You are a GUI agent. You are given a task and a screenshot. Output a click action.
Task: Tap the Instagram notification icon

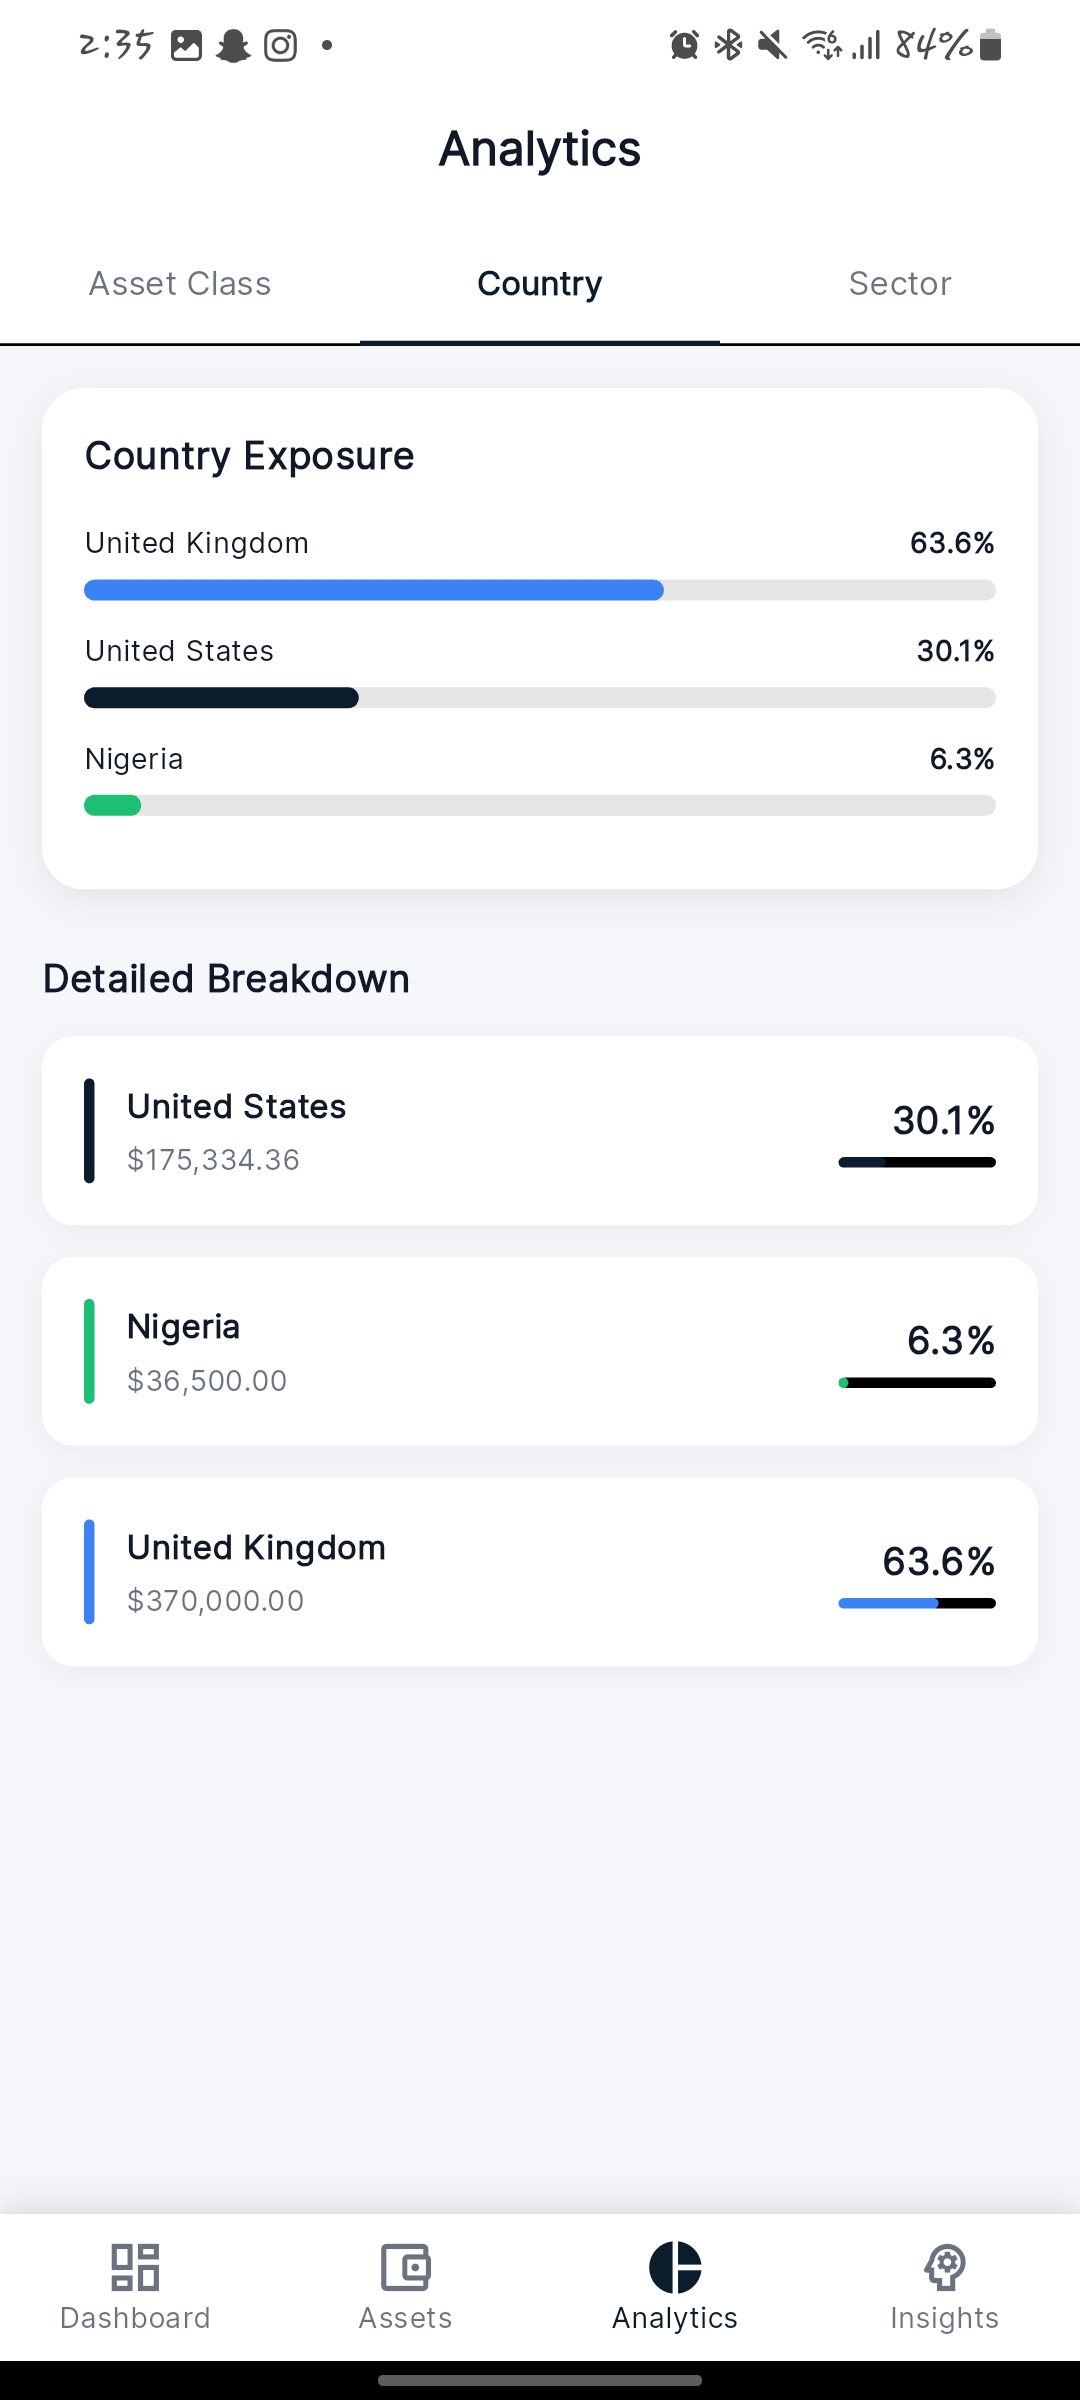pyautogui.click(x=281, y=46)
